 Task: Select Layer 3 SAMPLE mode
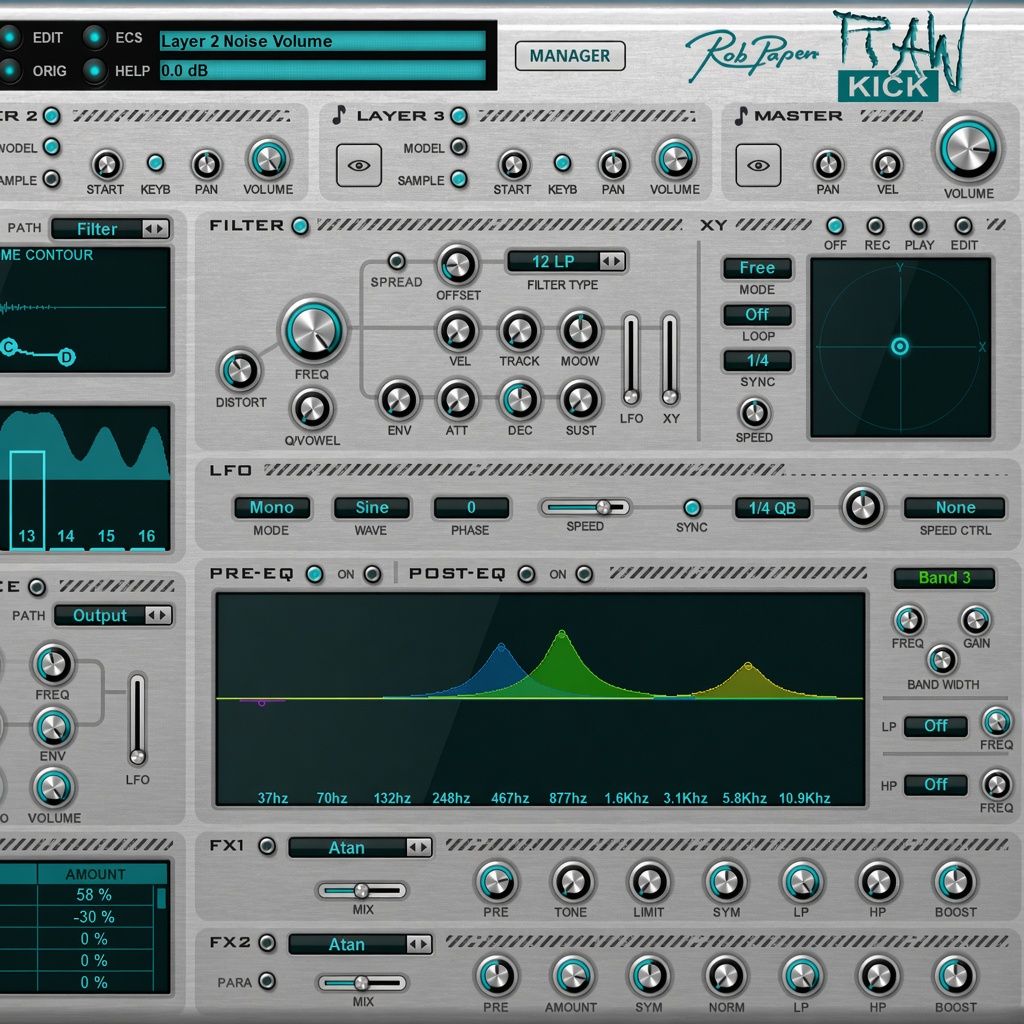(459, 179)
